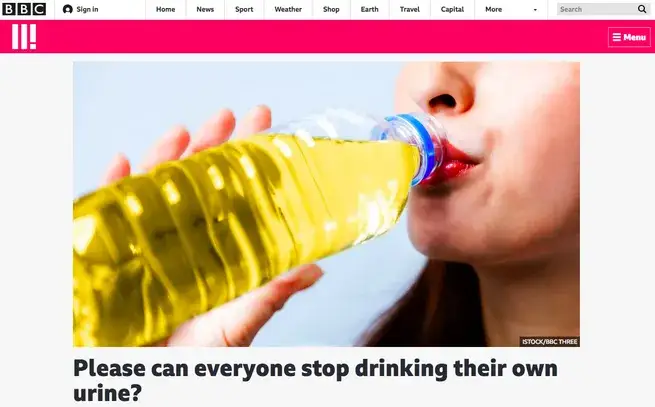Image resolution: width=655 pixels, height=407 pixels.
Task: Expand the More dropdown arrow
Action: pyautogui.click(x=535, y=10)
